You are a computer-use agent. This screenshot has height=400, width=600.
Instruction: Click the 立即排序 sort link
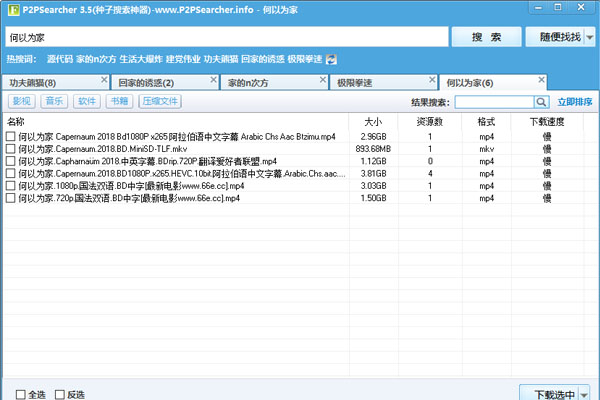(575, 101)
